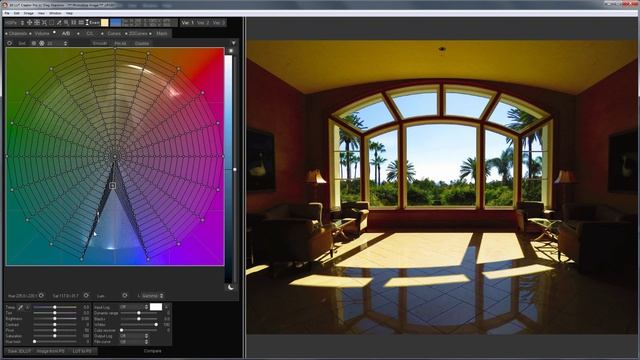Reset Sat with its circular icon
Viewport: 640px width, 360px height.
pyautogui.click(x=86, y=296)
